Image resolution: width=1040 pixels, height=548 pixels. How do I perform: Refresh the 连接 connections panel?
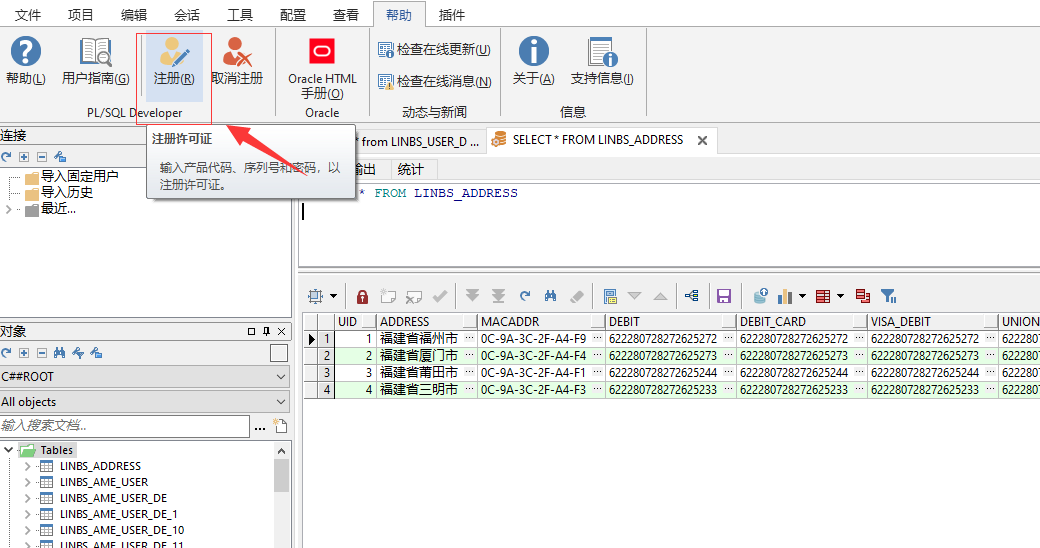coord(7,157)
